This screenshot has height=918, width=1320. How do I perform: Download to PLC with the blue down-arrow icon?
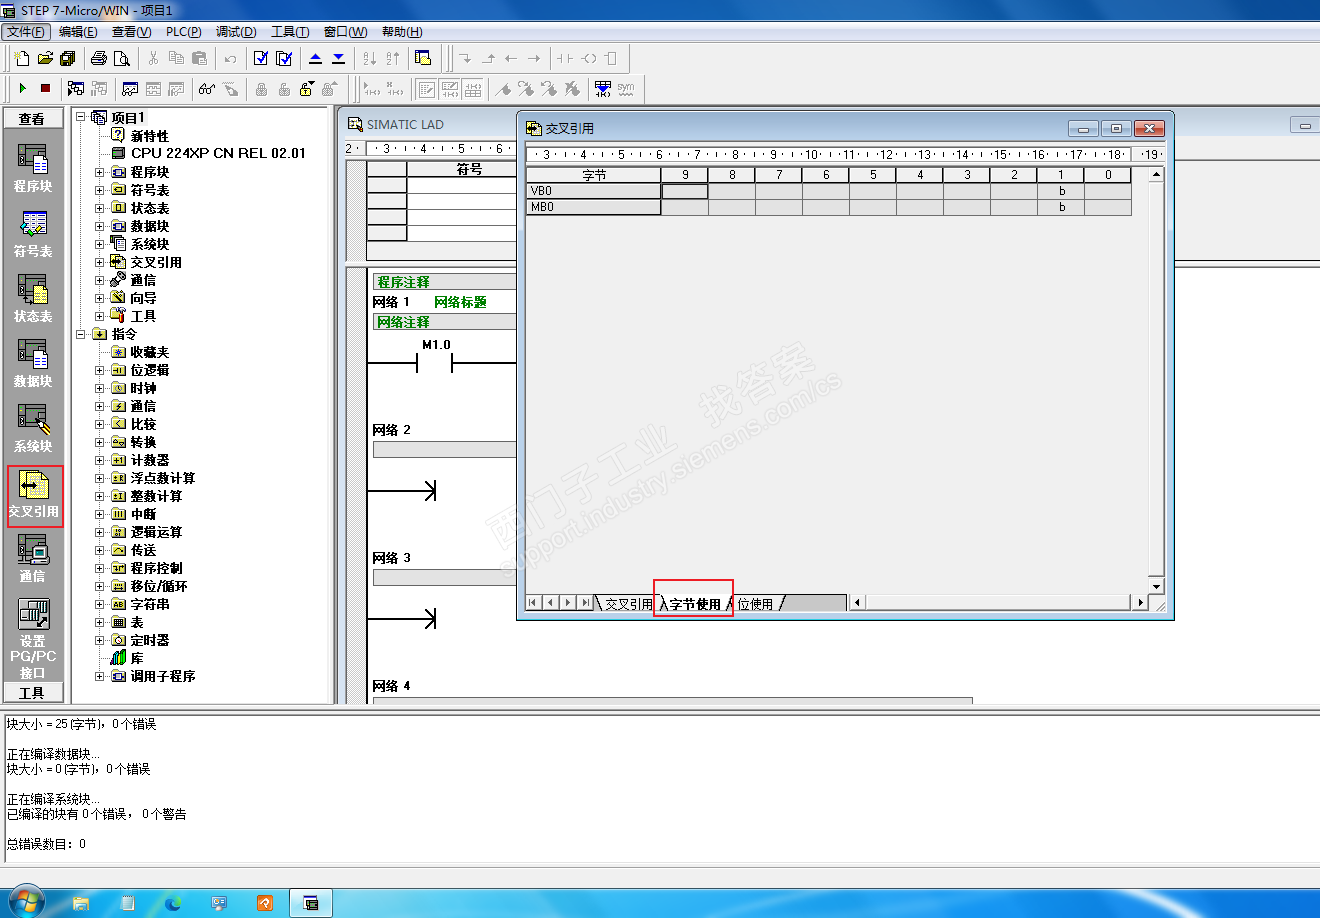(338, 58)
